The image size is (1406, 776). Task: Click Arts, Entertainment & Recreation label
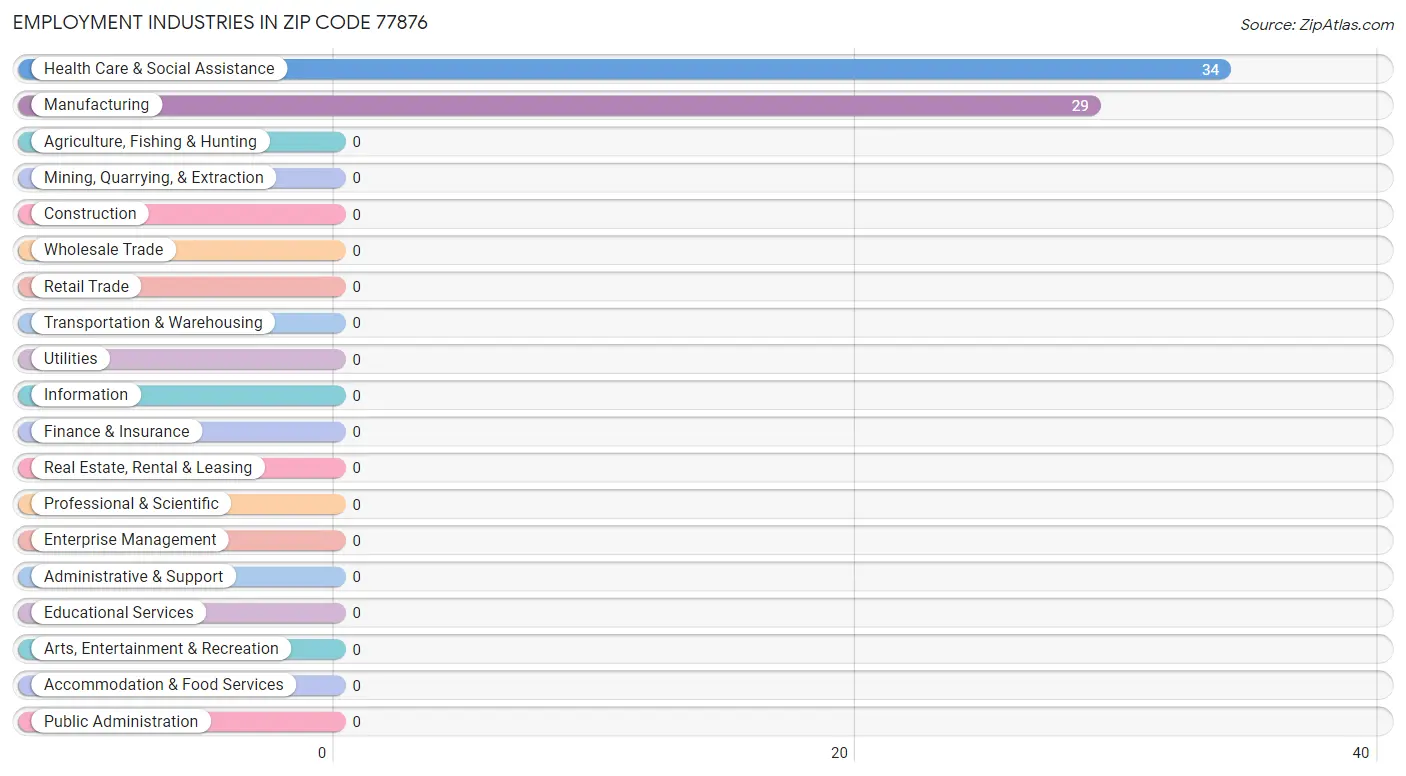click(161, 649)
